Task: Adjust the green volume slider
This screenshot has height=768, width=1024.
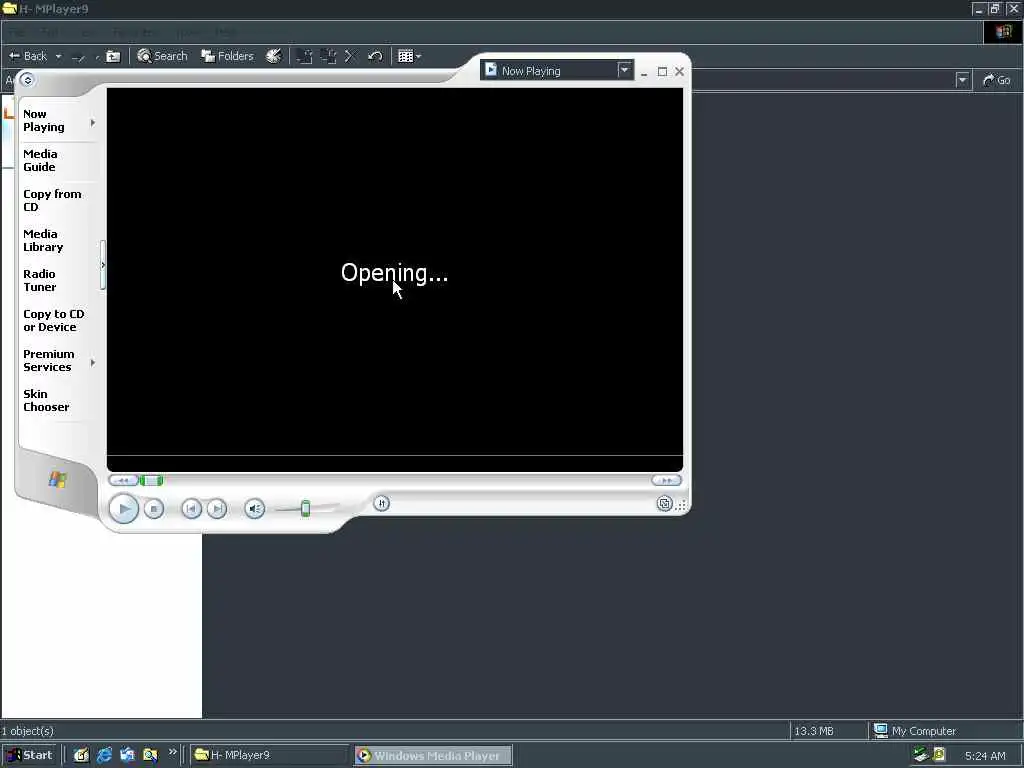Action: coord(306,508)
